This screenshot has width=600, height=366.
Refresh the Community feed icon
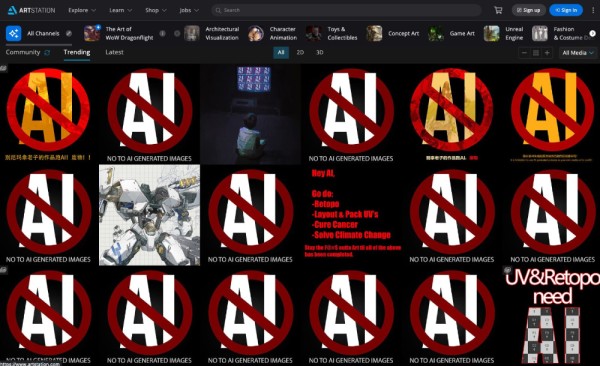click(47, 52)
